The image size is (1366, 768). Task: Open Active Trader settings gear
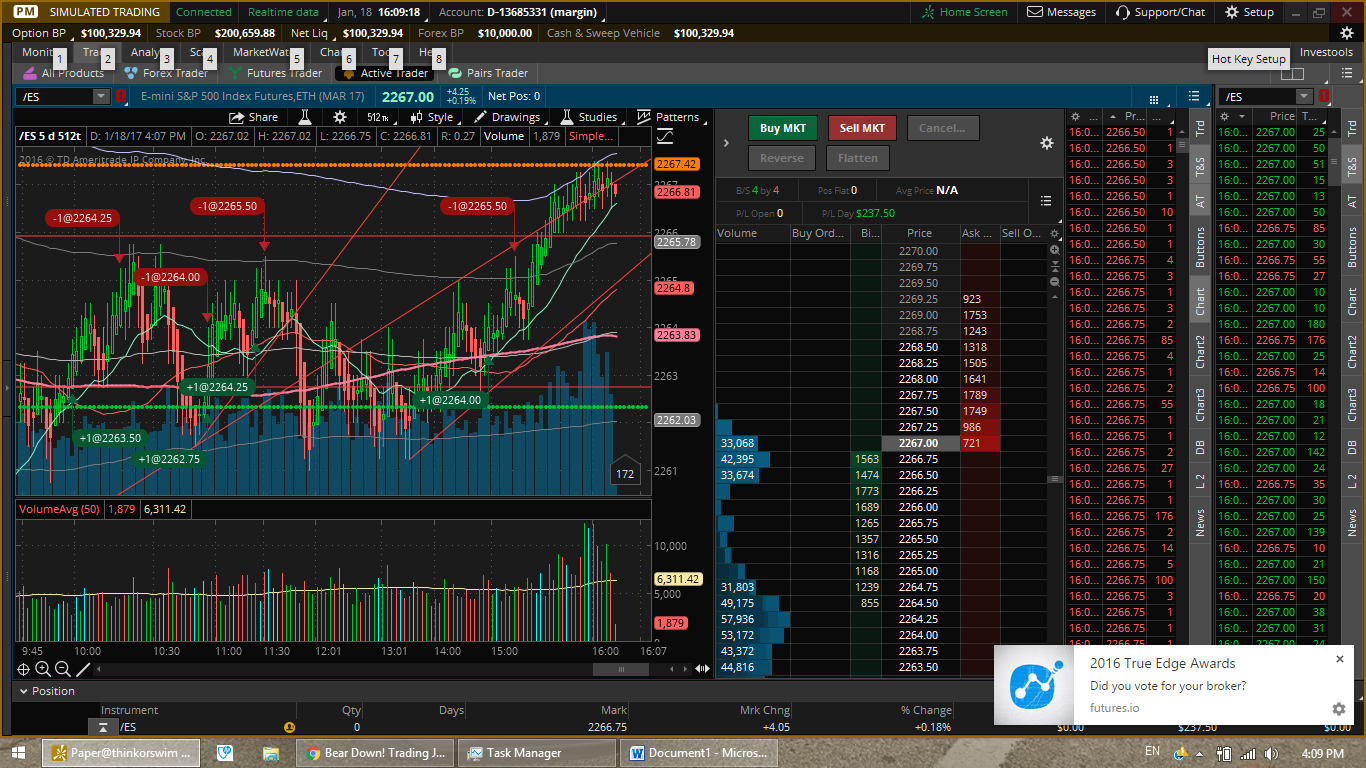[x=1047, y=143]
